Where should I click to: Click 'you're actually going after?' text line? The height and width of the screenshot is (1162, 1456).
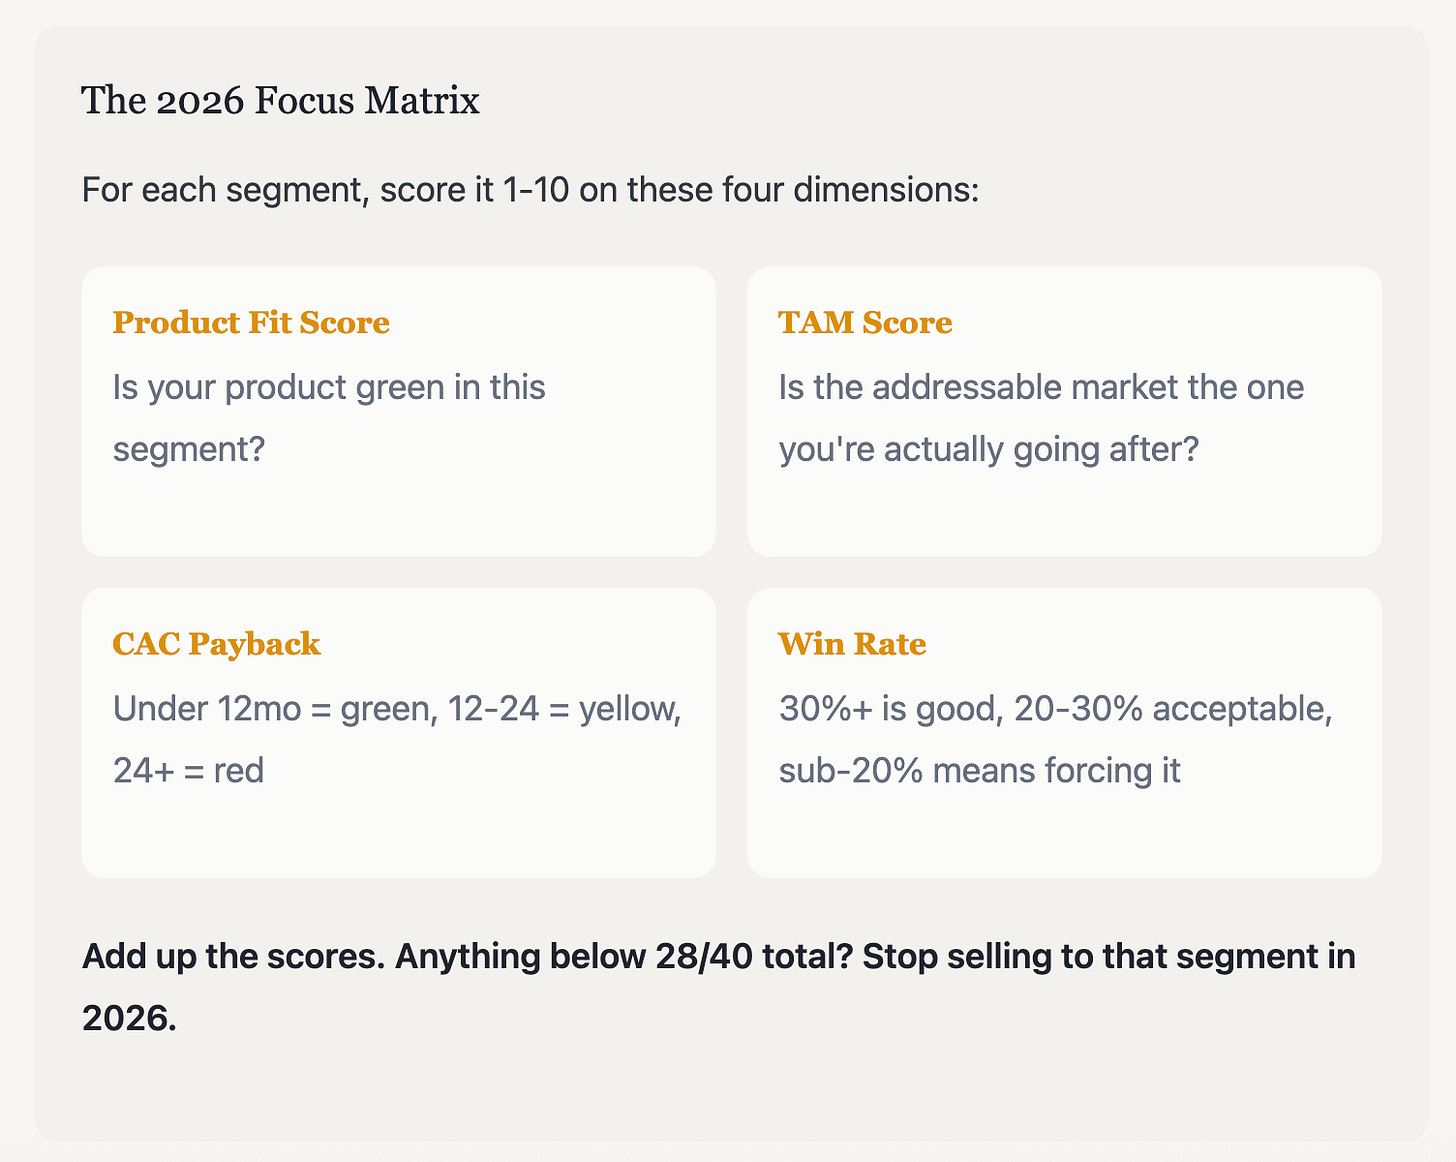(x=988, y=450)
